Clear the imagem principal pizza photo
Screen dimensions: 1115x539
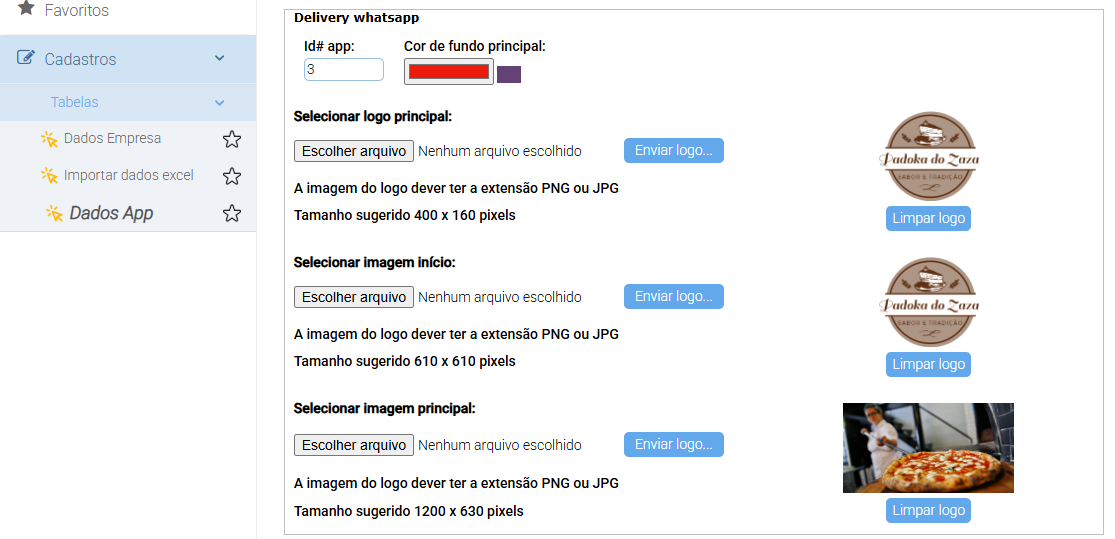click(928, 510)
